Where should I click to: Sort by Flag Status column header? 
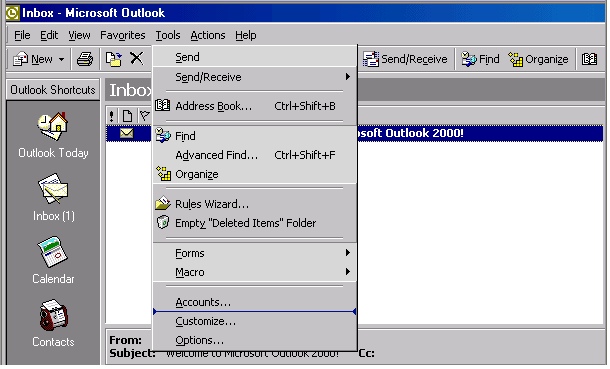click(144, 115)
